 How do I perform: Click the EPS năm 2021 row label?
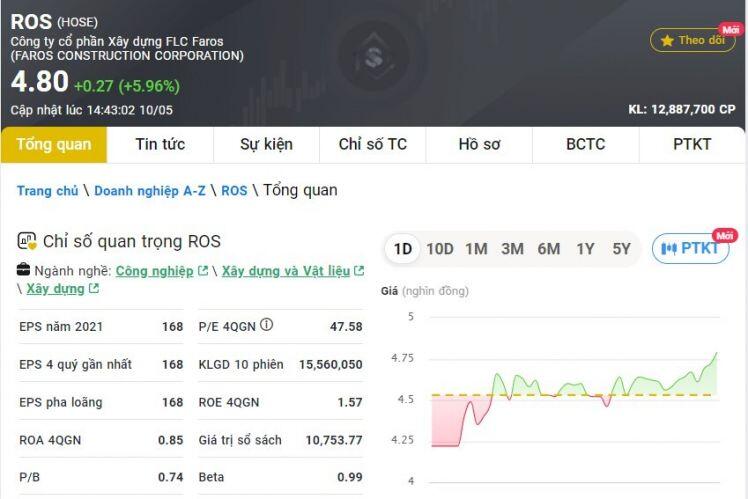click(61, 327)
